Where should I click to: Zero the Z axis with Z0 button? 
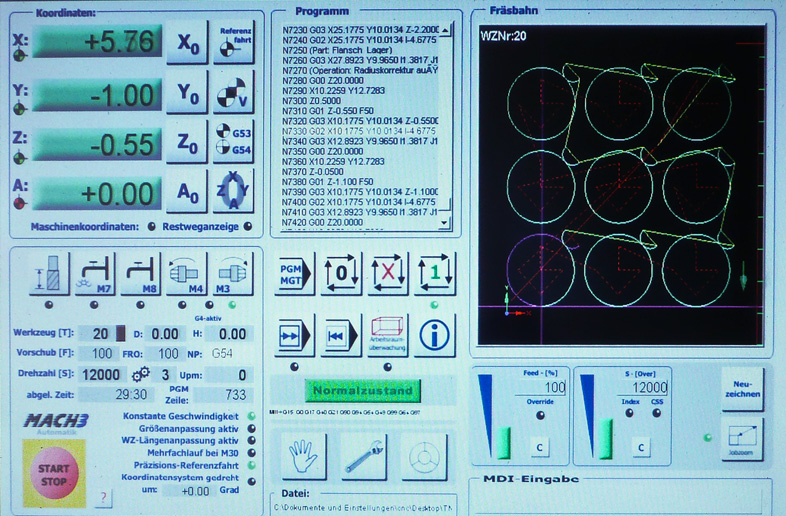(x=187, y=142)
